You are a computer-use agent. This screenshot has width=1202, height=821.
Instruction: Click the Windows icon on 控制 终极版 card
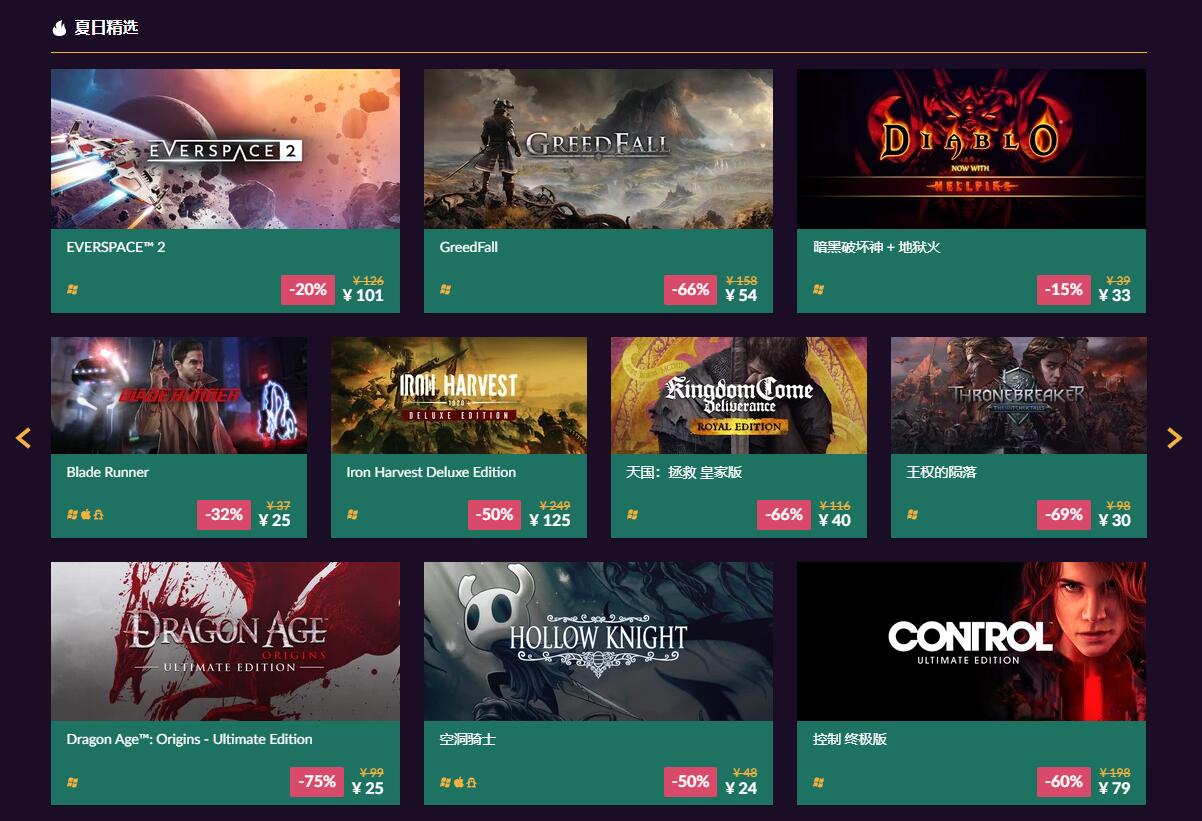point(818,782)
